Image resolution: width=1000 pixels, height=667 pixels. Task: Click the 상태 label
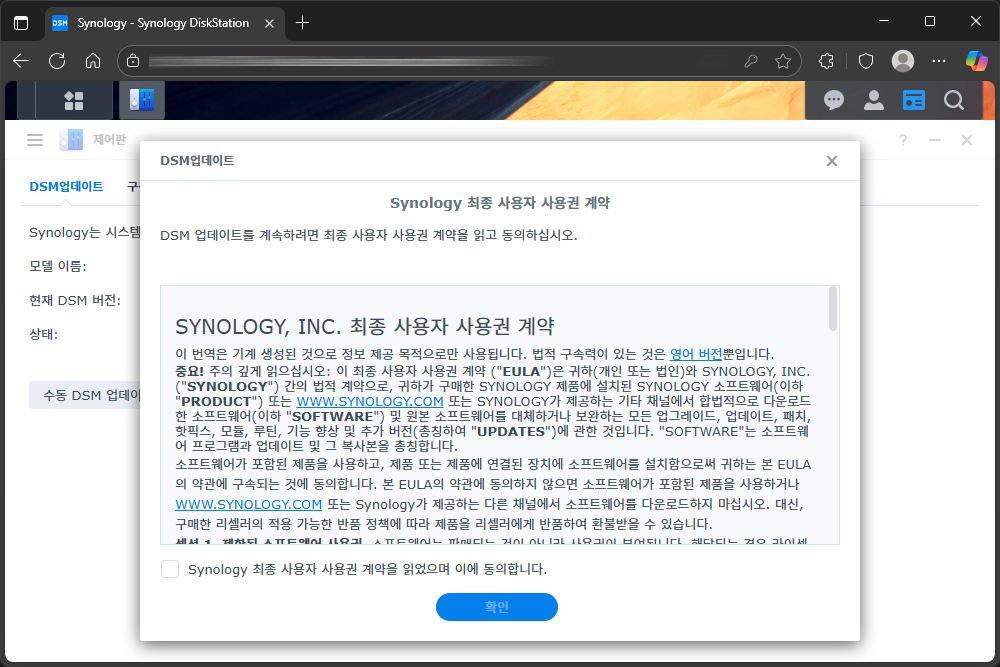(43, 334)
